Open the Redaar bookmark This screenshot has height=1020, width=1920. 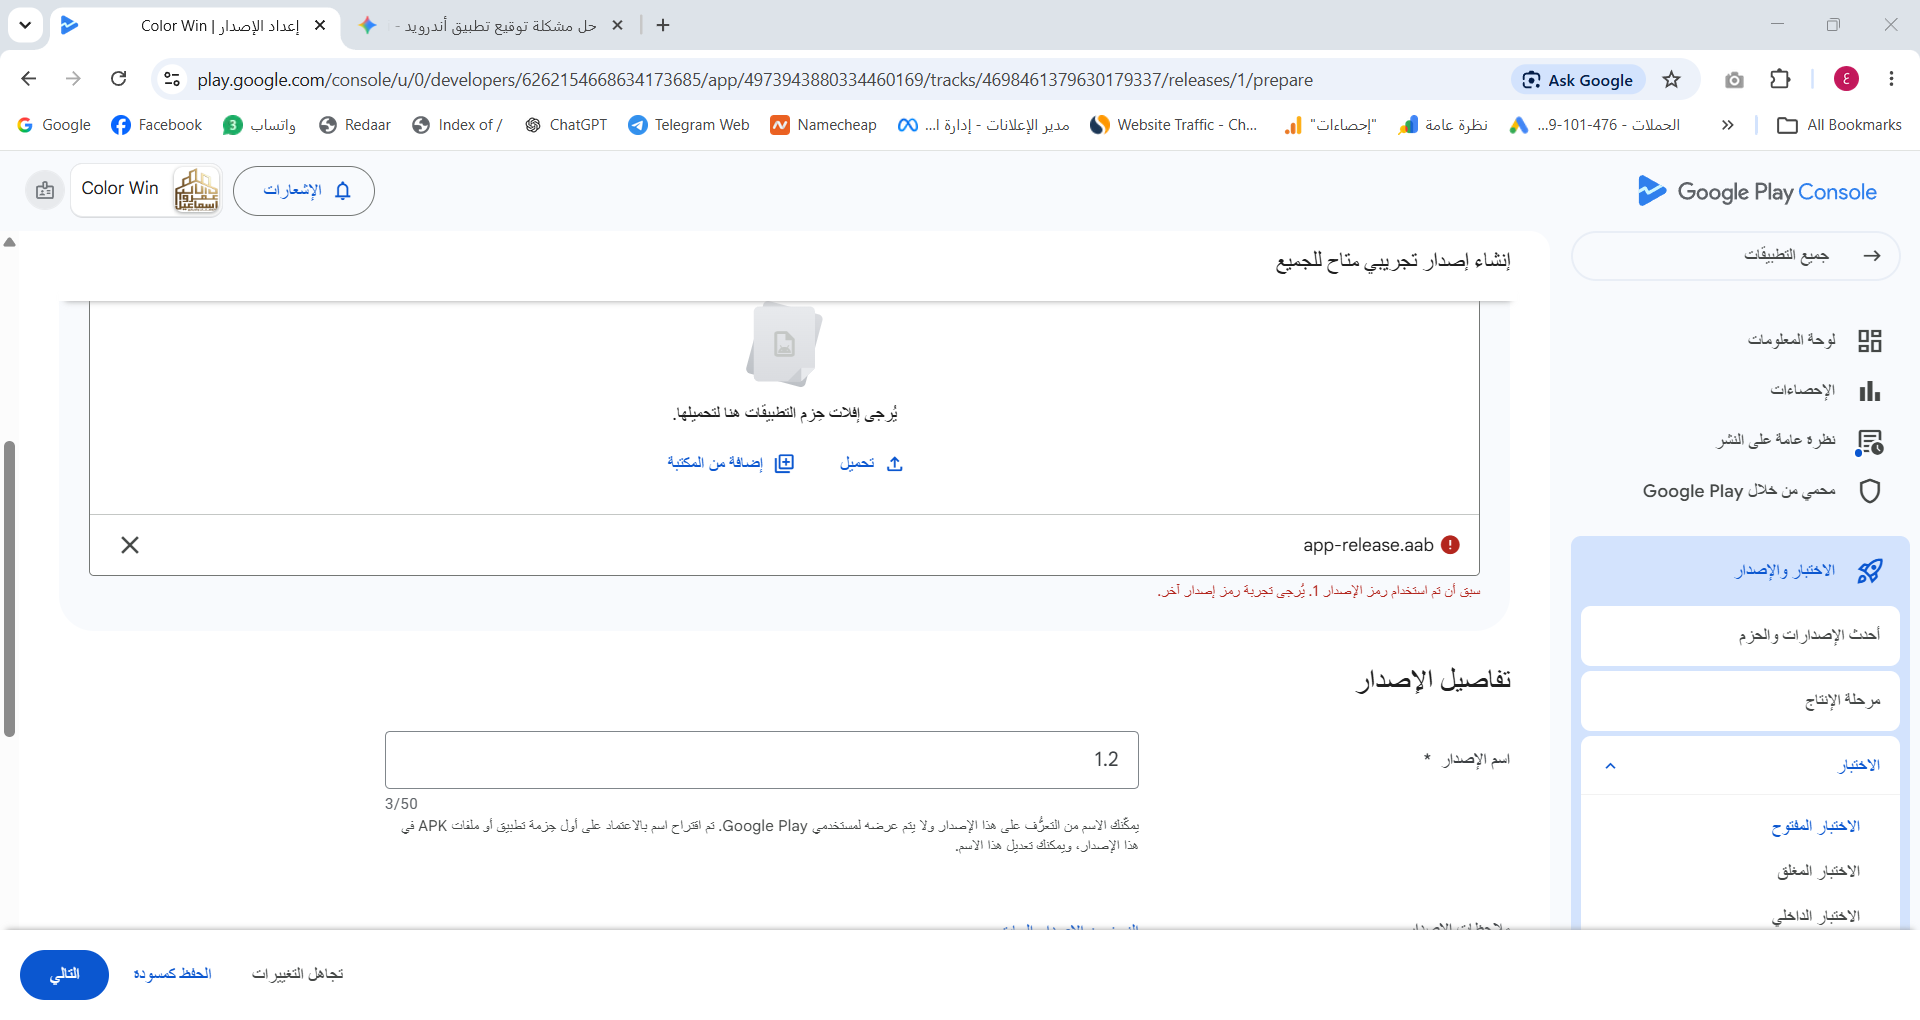355,125
